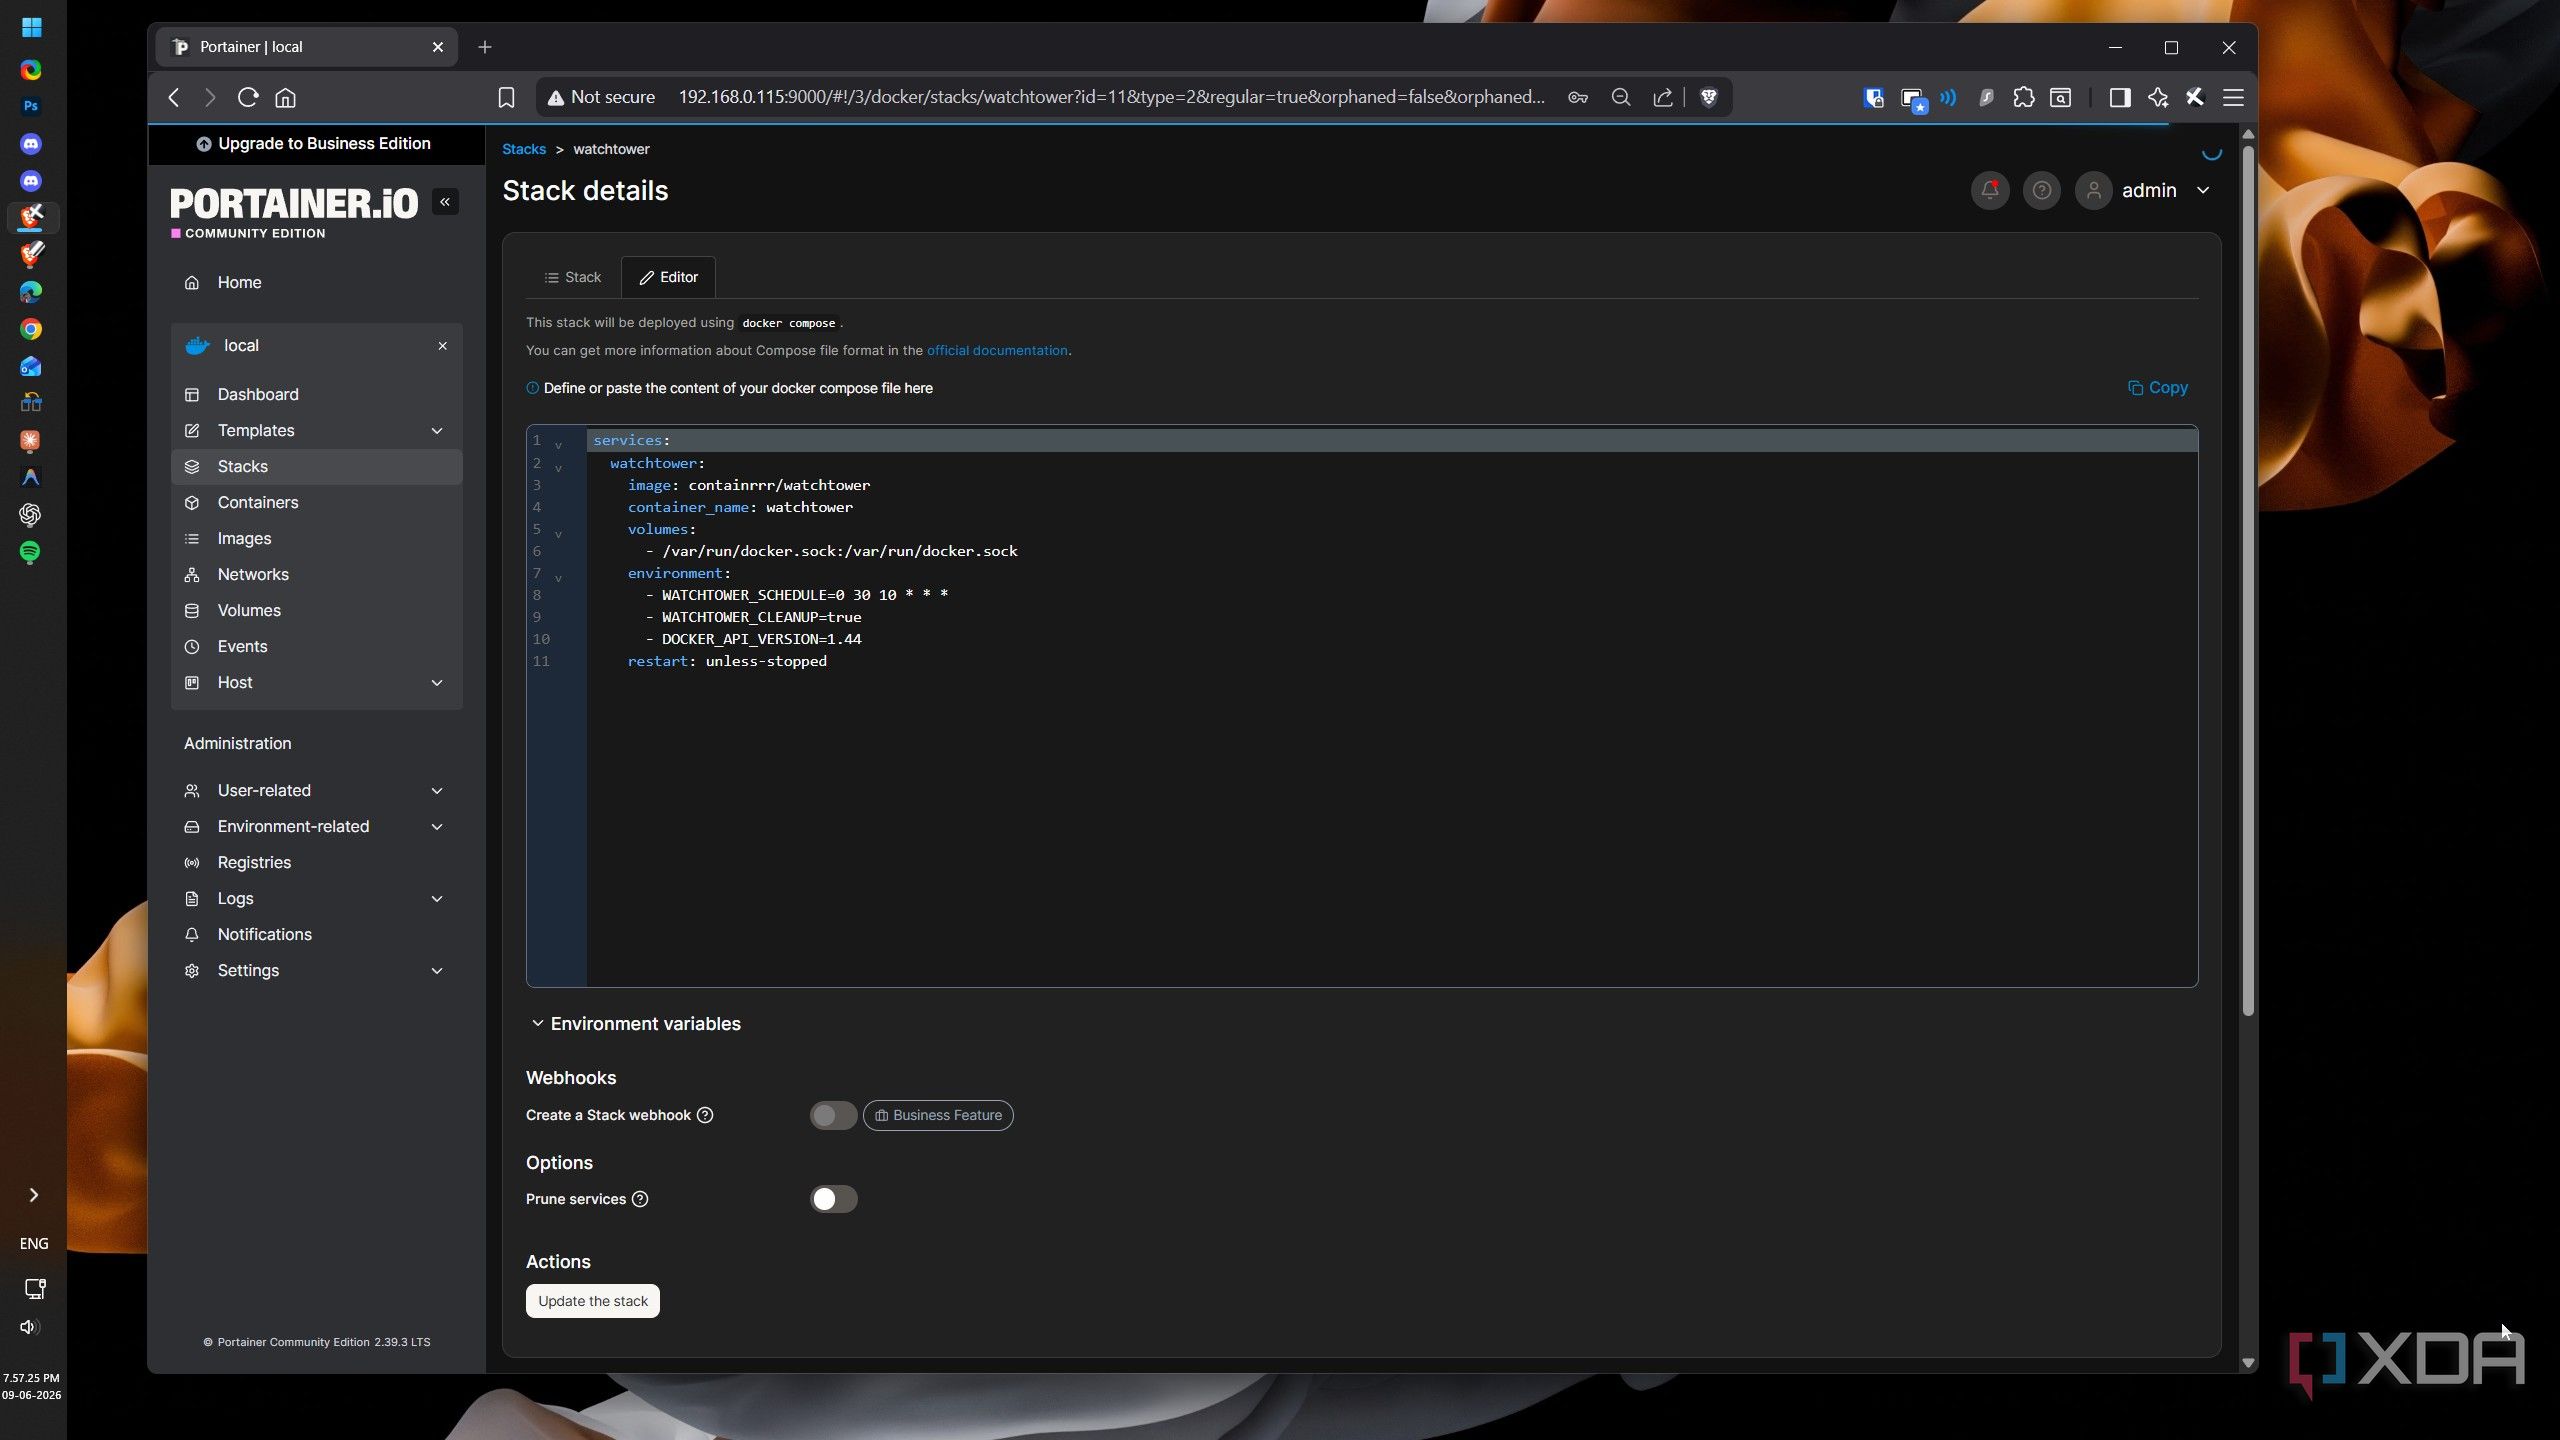Click the Stack webhook help icon
Image resolution: width=2560 pixels, height=1440 pixels.
tap(705, 1115)
